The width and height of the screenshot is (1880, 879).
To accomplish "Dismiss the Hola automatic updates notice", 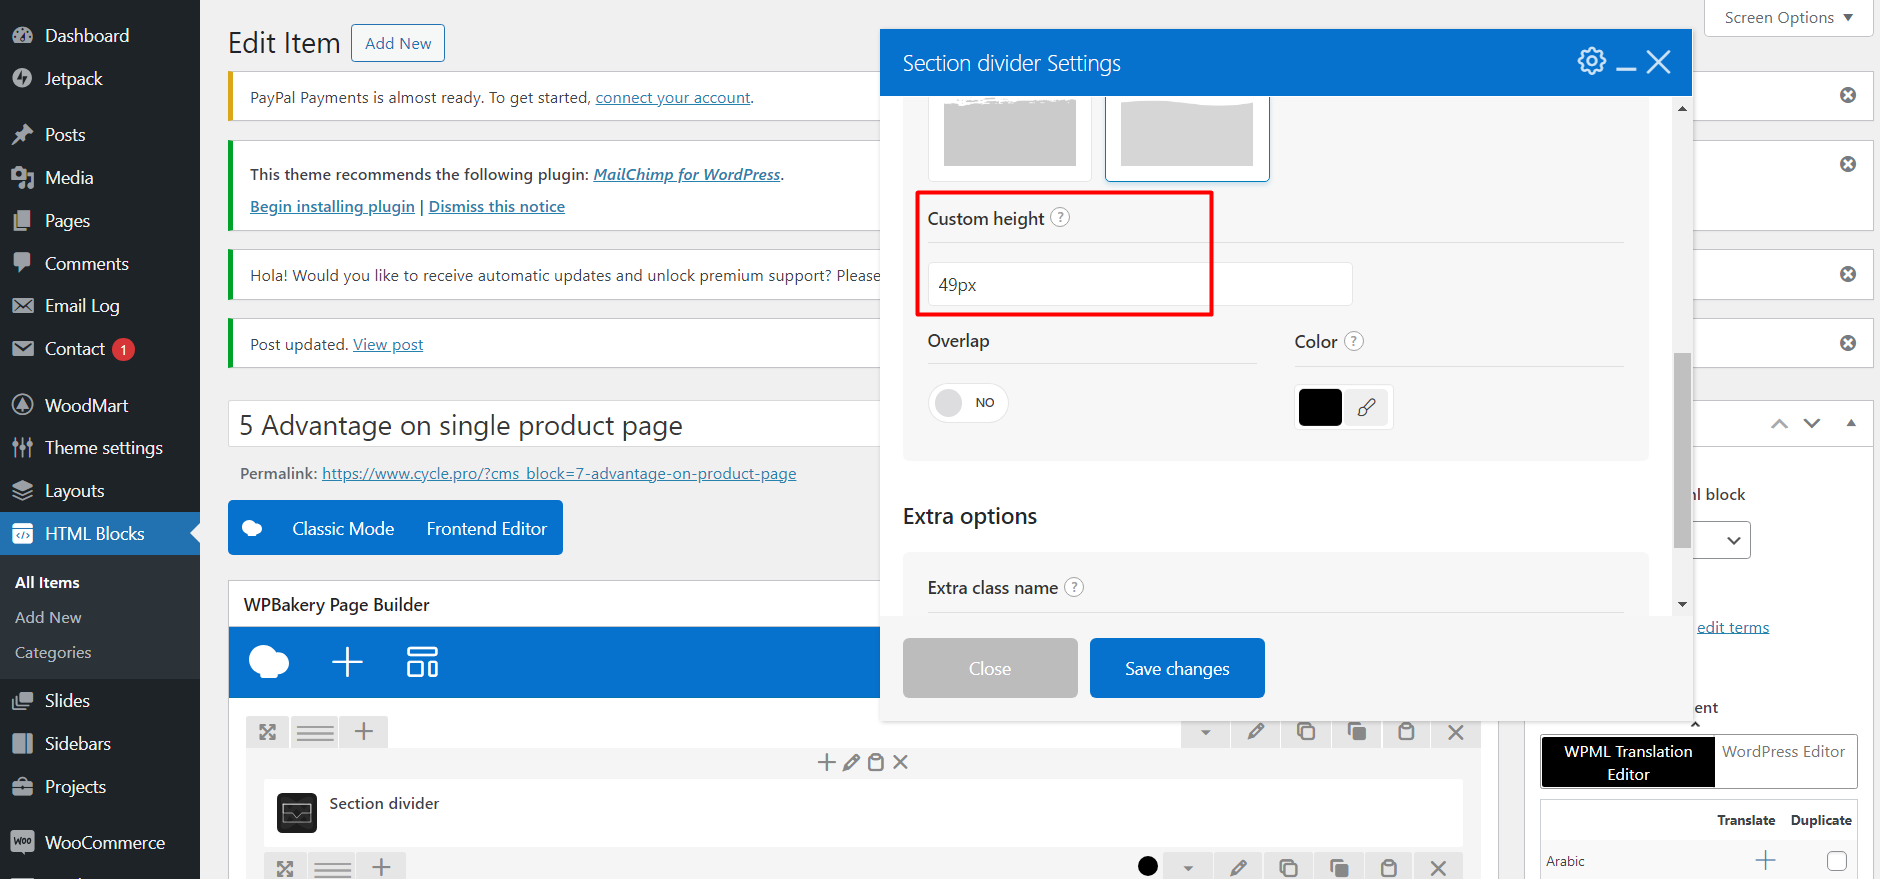I will coord(1848,274).
